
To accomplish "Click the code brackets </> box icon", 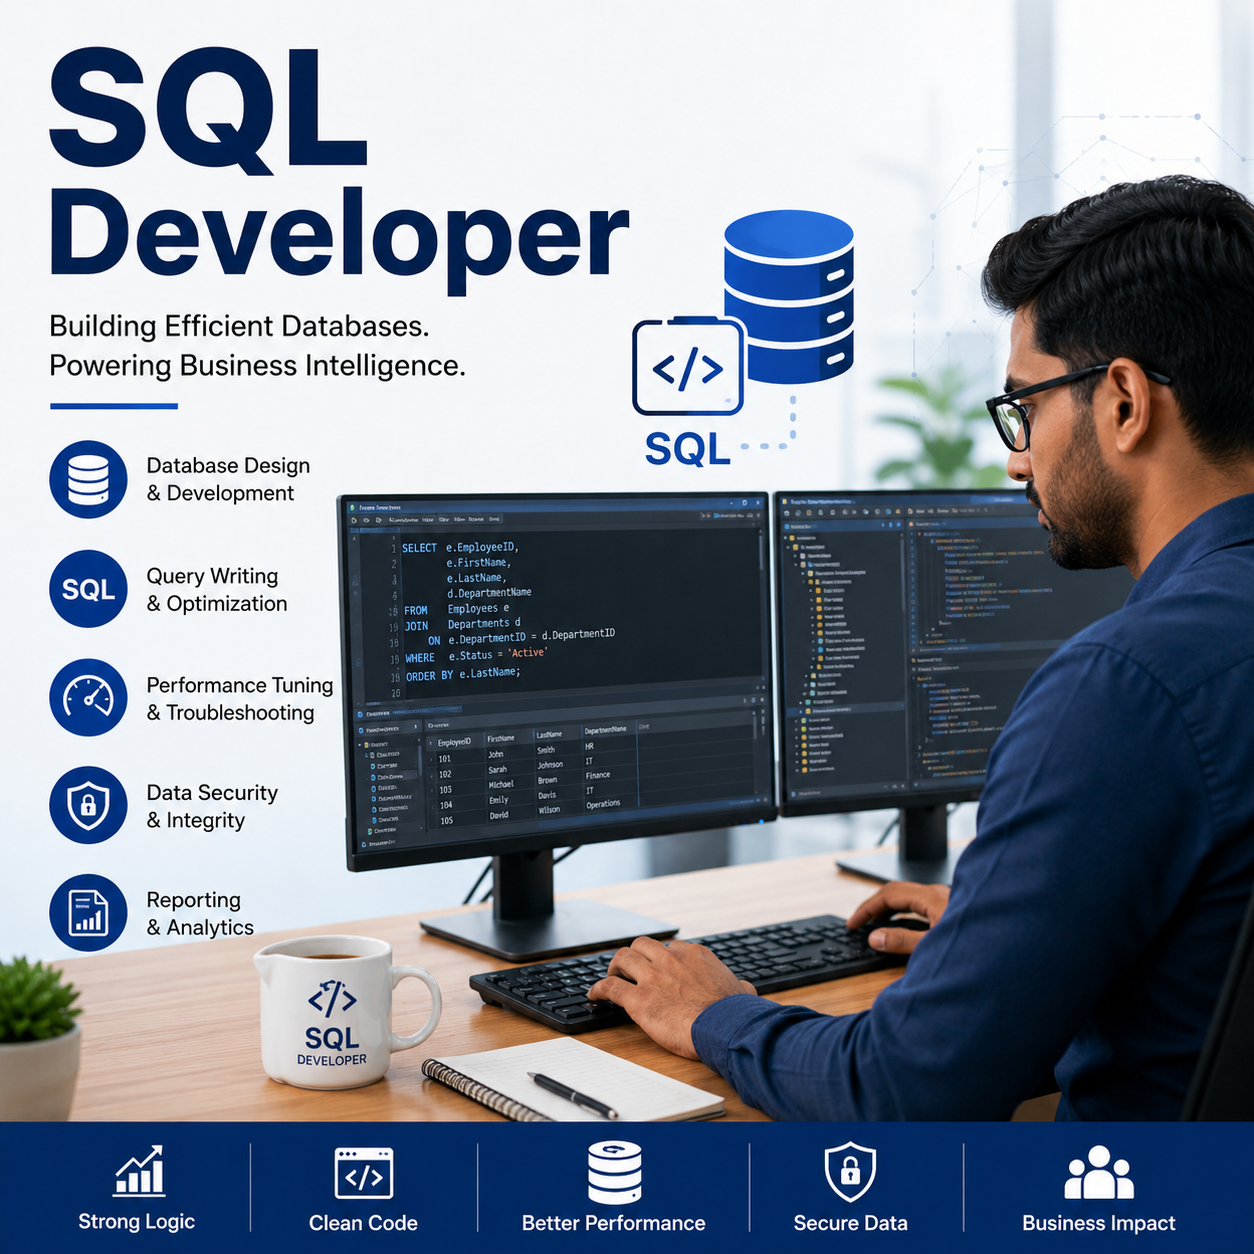I will 688,367.
